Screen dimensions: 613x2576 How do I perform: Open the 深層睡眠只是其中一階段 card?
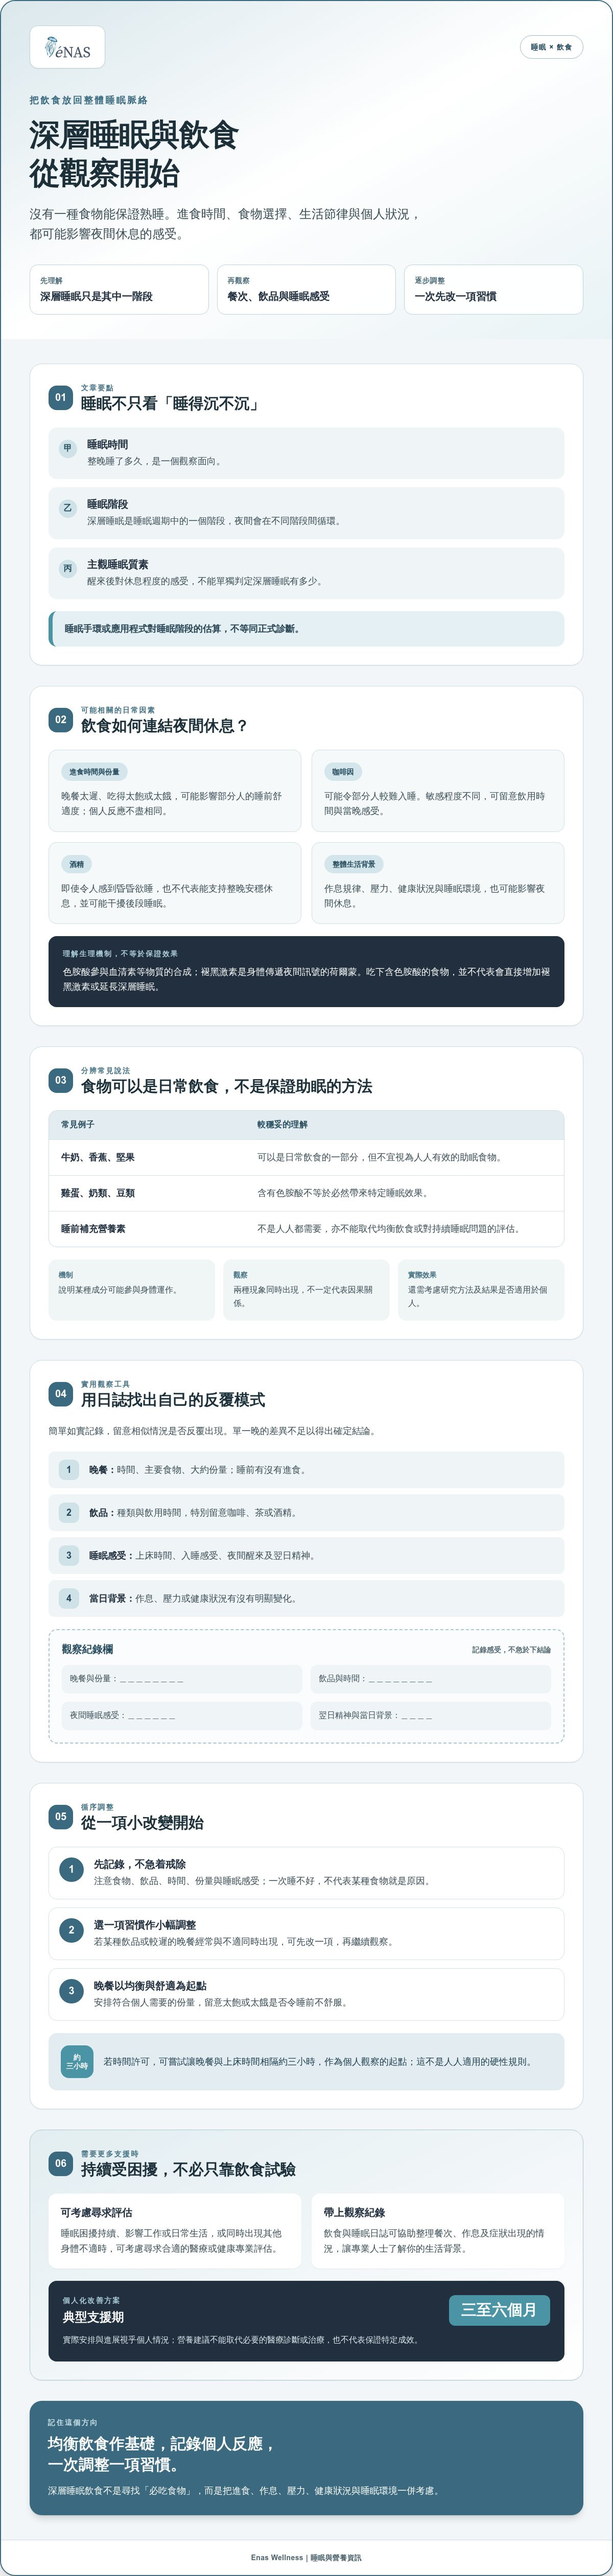[x=119, y=290]
